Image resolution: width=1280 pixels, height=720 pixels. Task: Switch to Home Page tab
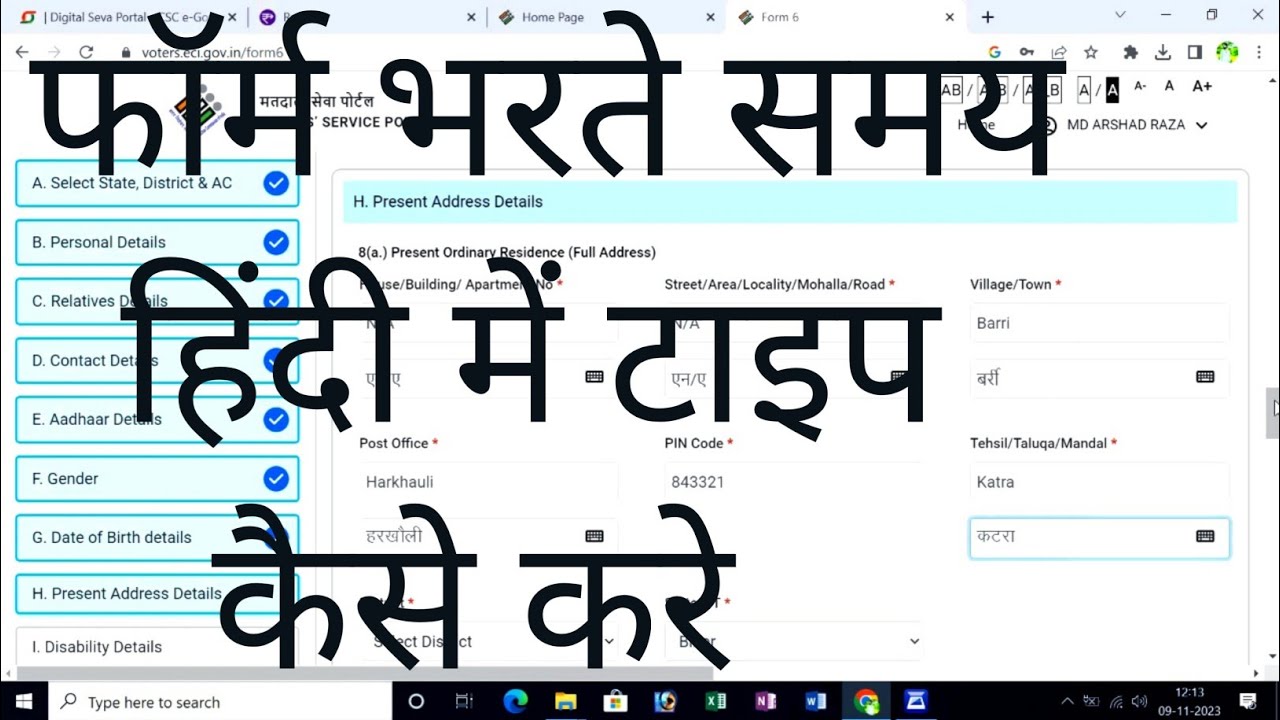[x=607, y=17]
